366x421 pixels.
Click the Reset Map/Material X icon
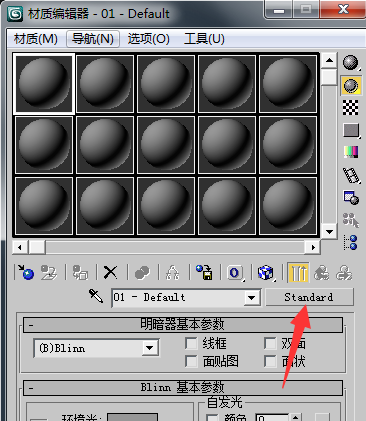coord(110,272)
